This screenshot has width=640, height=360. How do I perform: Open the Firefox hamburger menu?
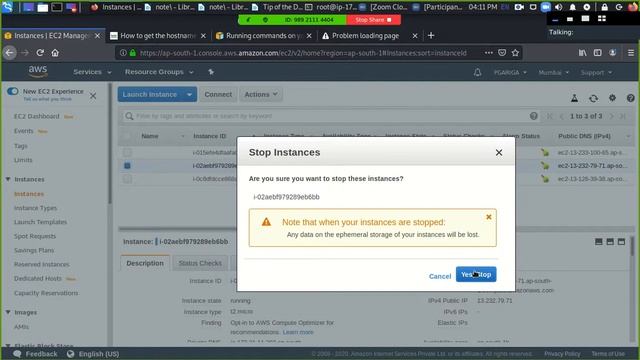[631, 53]
